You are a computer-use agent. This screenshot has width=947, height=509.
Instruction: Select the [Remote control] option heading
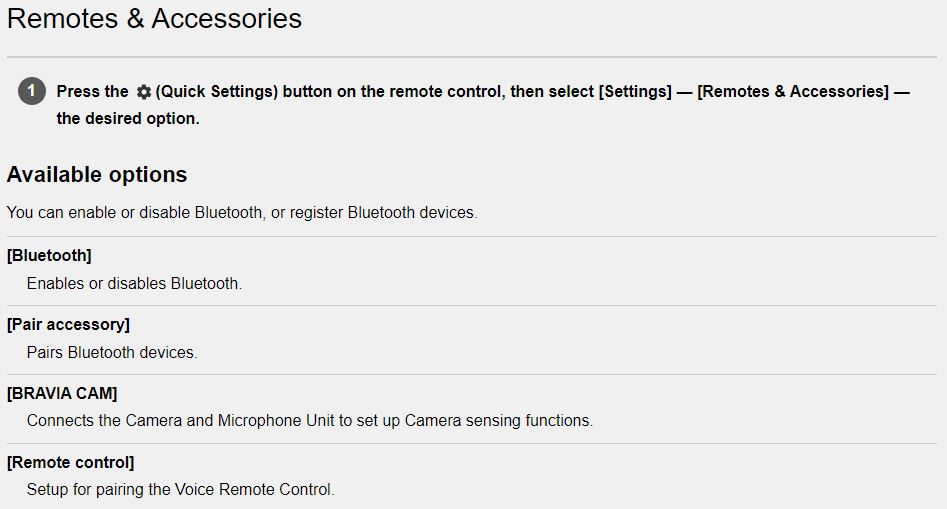(71, 463)
